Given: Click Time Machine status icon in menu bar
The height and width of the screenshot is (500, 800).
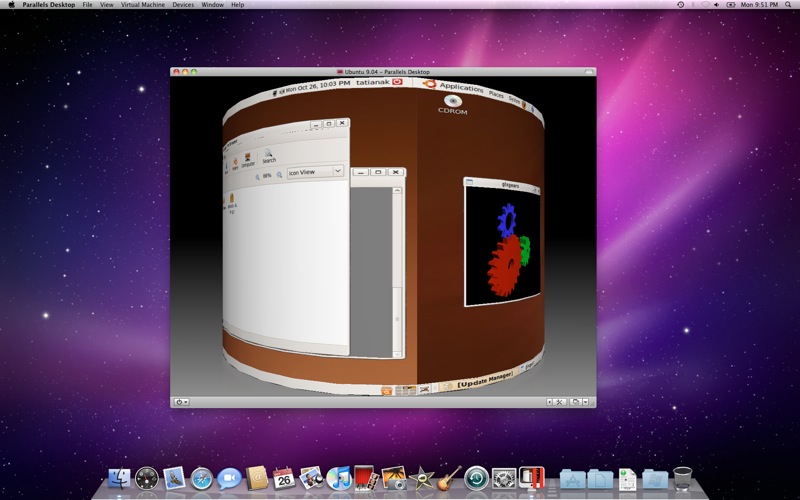Looking at the screenshot, I should click(x=681, y=5).
